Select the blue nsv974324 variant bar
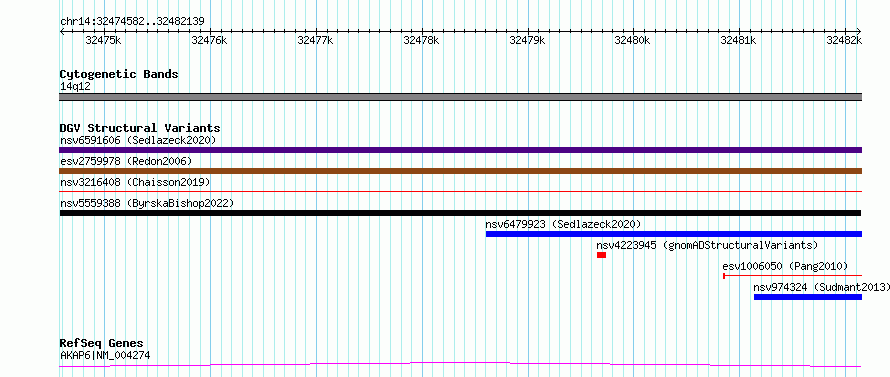 click(808, 297)
